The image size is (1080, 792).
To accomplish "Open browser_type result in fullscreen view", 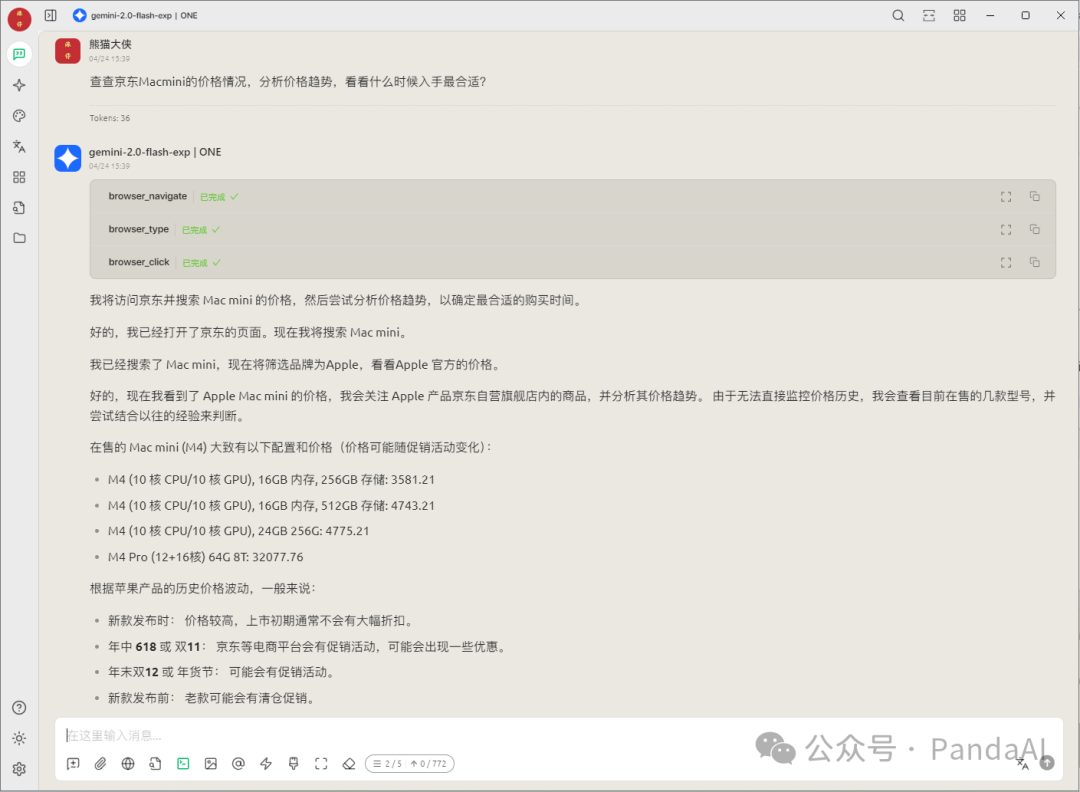I will [x=1006, y=229].
